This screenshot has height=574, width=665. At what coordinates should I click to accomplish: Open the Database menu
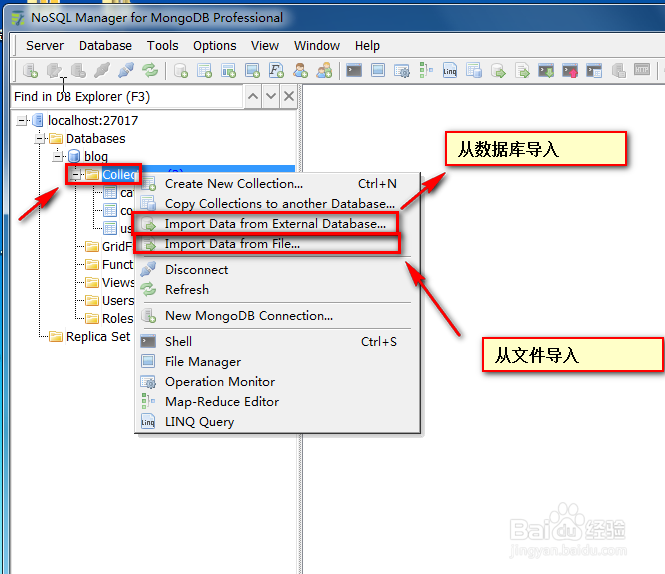point(105,45)
